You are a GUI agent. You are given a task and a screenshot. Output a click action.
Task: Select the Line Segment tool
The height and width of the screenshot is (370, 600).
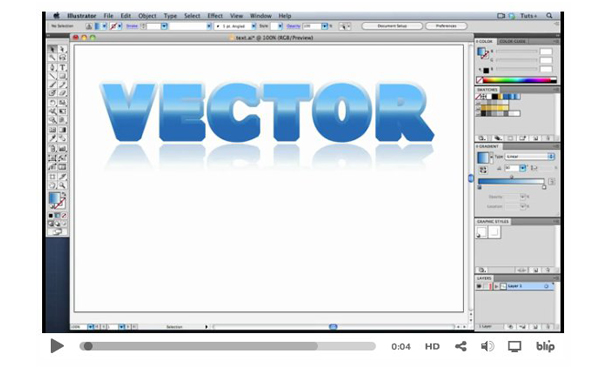(53, 76)
